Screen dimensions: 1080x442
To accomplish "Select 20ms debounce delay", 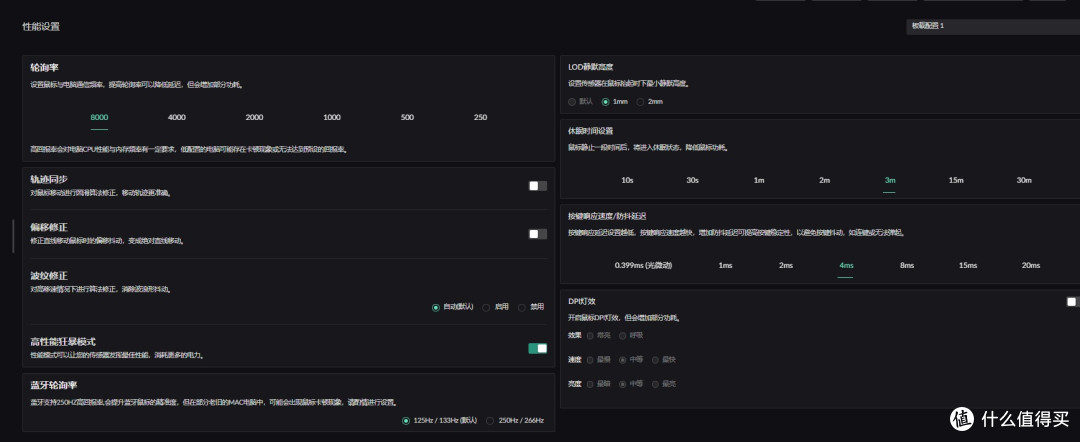I will (x=1030, y=266).
